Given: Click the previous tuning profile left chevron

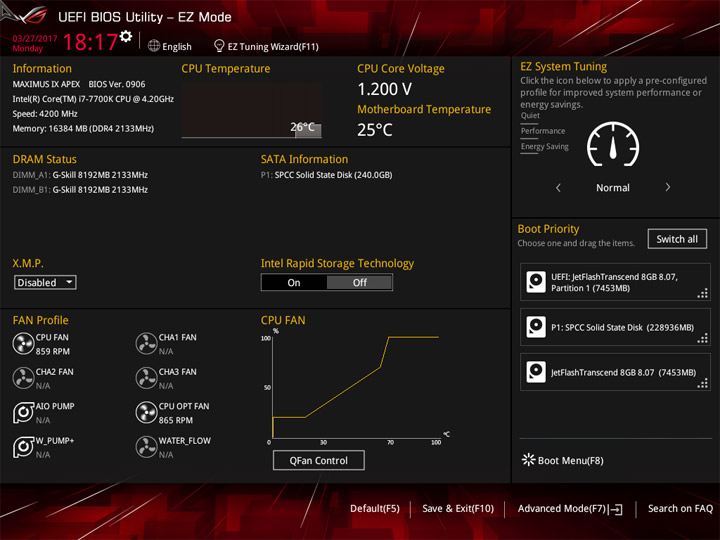Looking at the screenshot, I should tap(558, 187).
